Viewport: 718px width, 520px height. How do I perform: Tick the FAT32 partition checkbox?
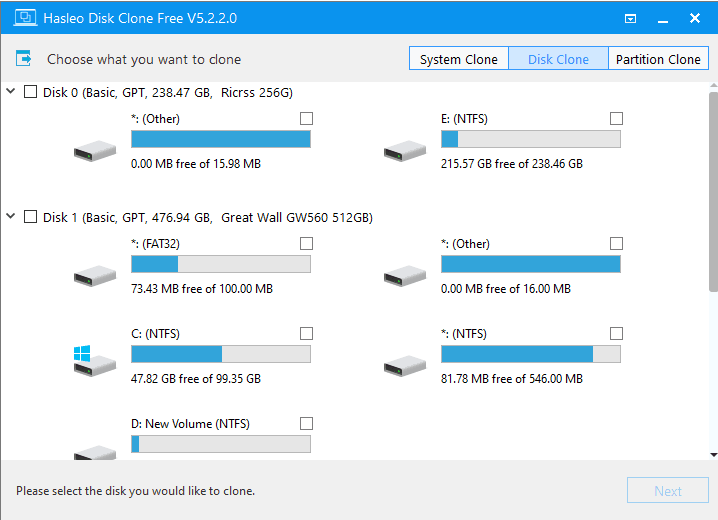click(x=306, y=244)
